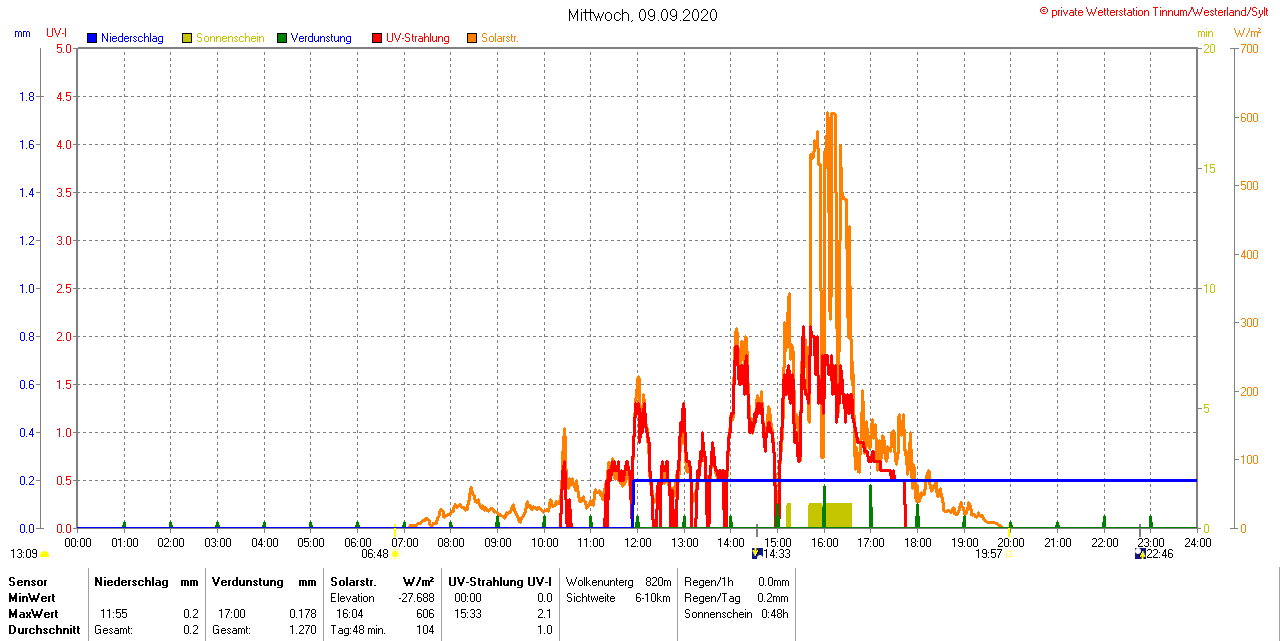Click the blue Niederschlag legend swatch
The image size is (1280, 641).
click(92, 38)
